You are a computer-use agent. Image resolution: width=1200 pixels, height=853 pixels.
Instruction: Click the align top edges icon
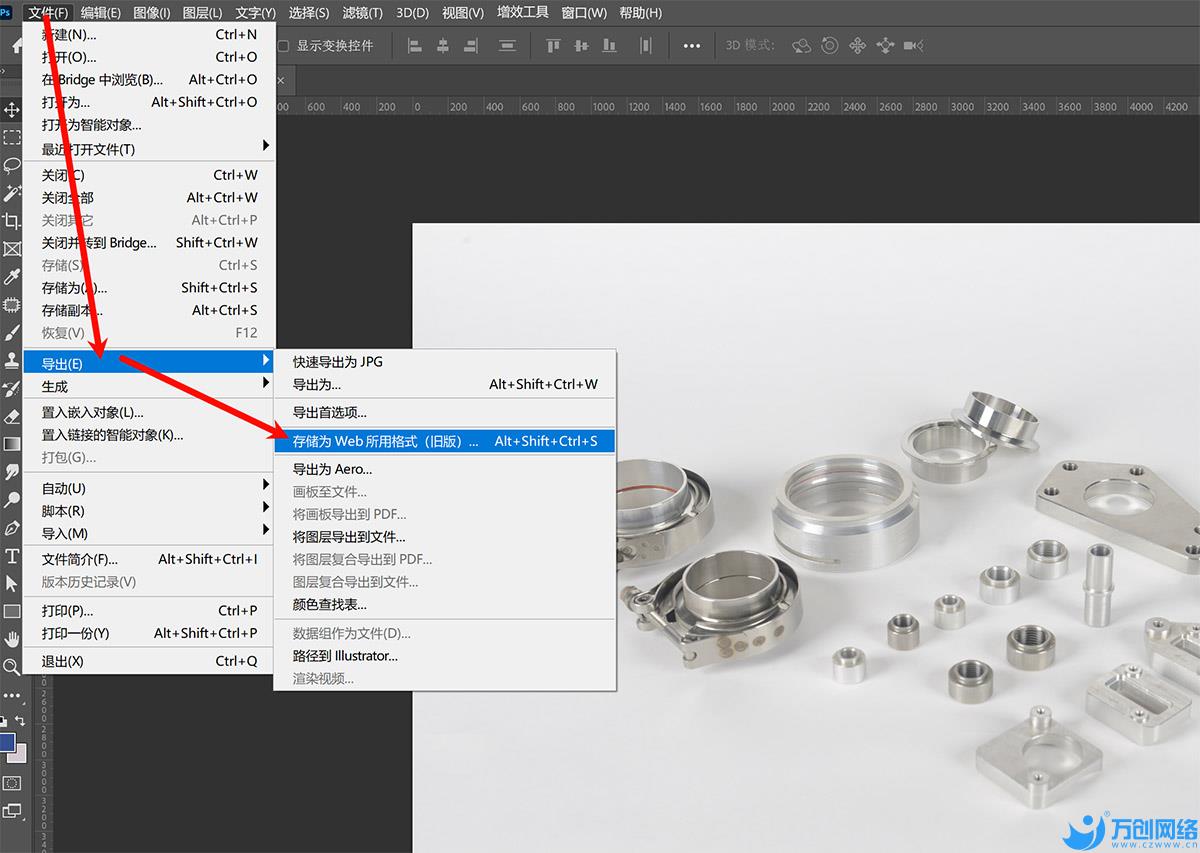[553, 46]
